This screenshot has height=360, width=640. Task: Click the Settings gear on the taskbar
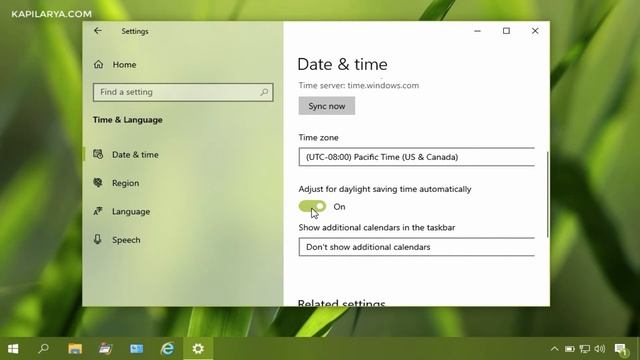point(198,349)
